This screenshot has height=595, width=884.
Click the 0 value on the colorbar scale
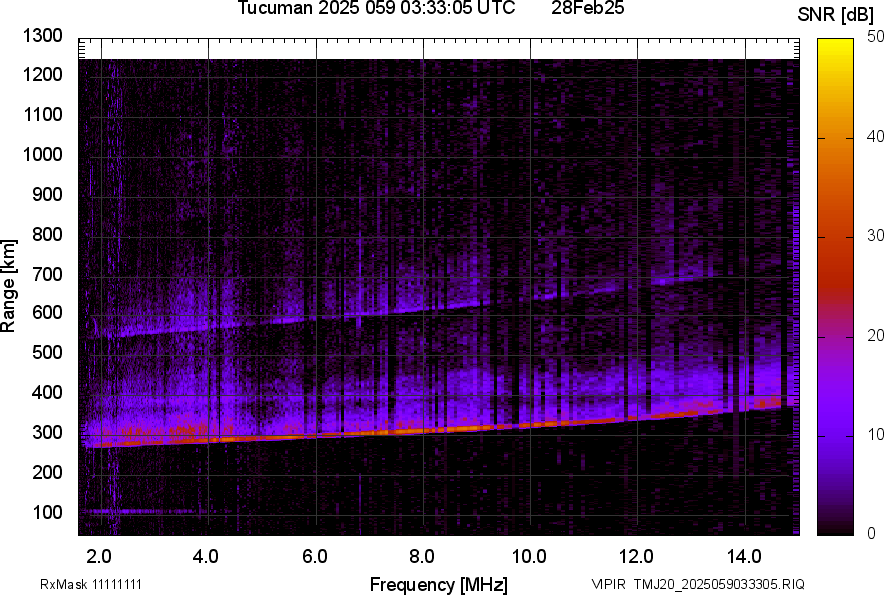[x=871, y=533]
